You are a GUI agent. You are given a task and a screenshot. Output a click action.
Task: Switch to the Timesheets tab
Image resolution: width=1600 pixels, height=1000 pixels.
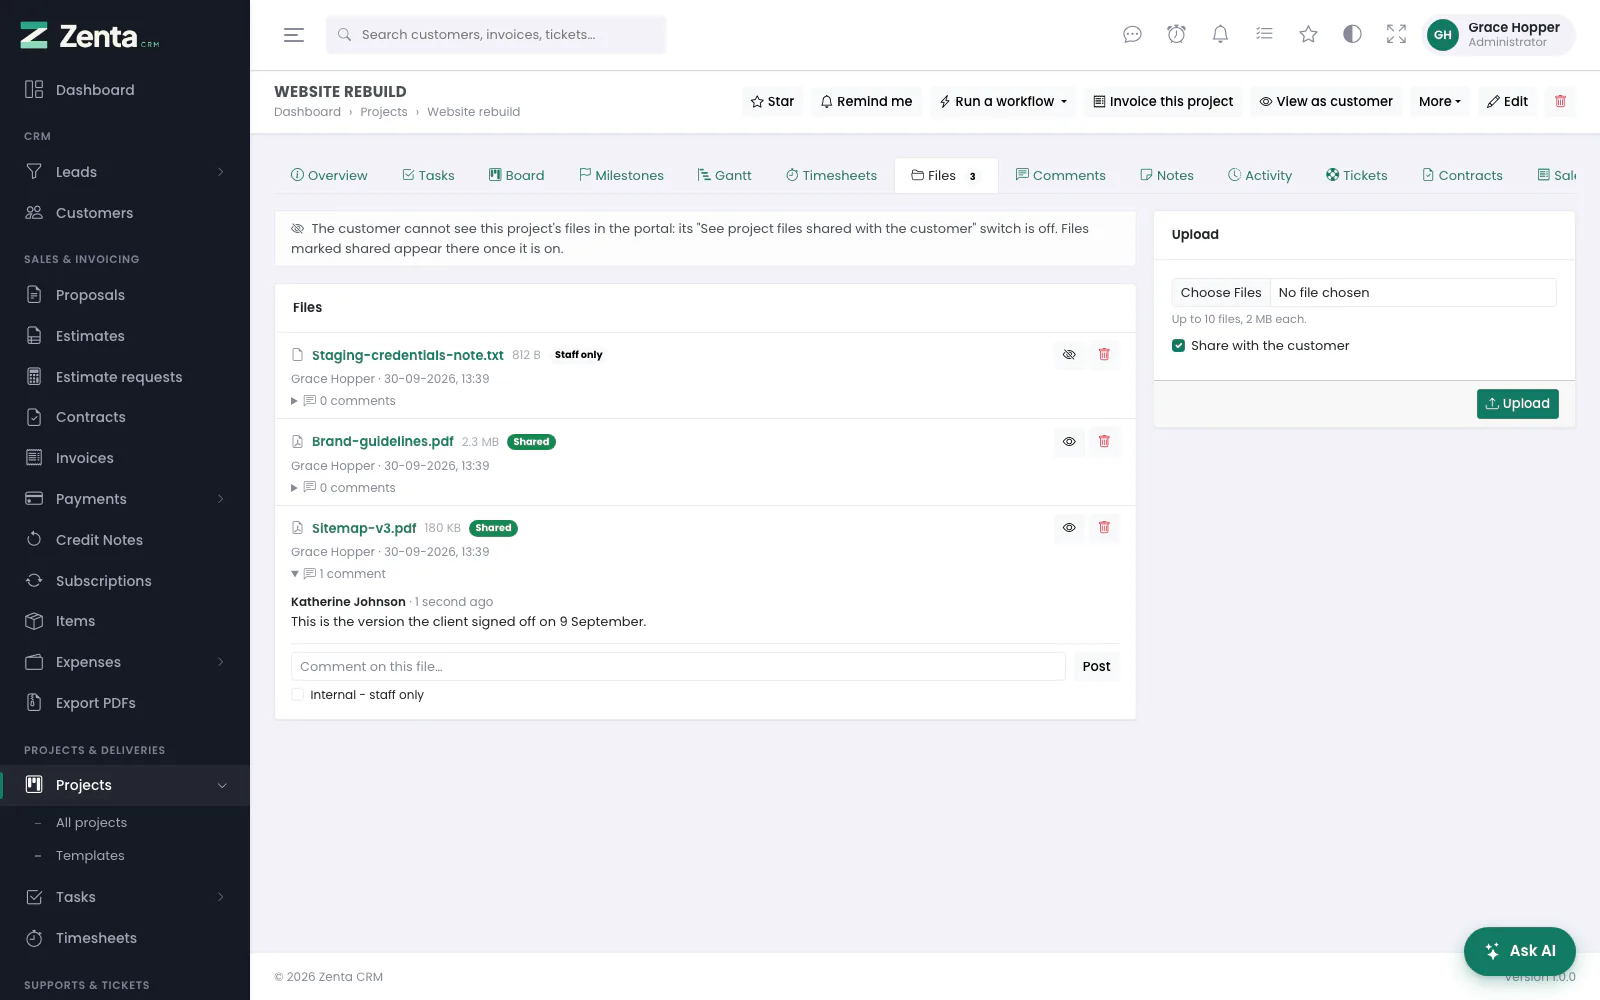pyautogui.click(x=831, y=176)
